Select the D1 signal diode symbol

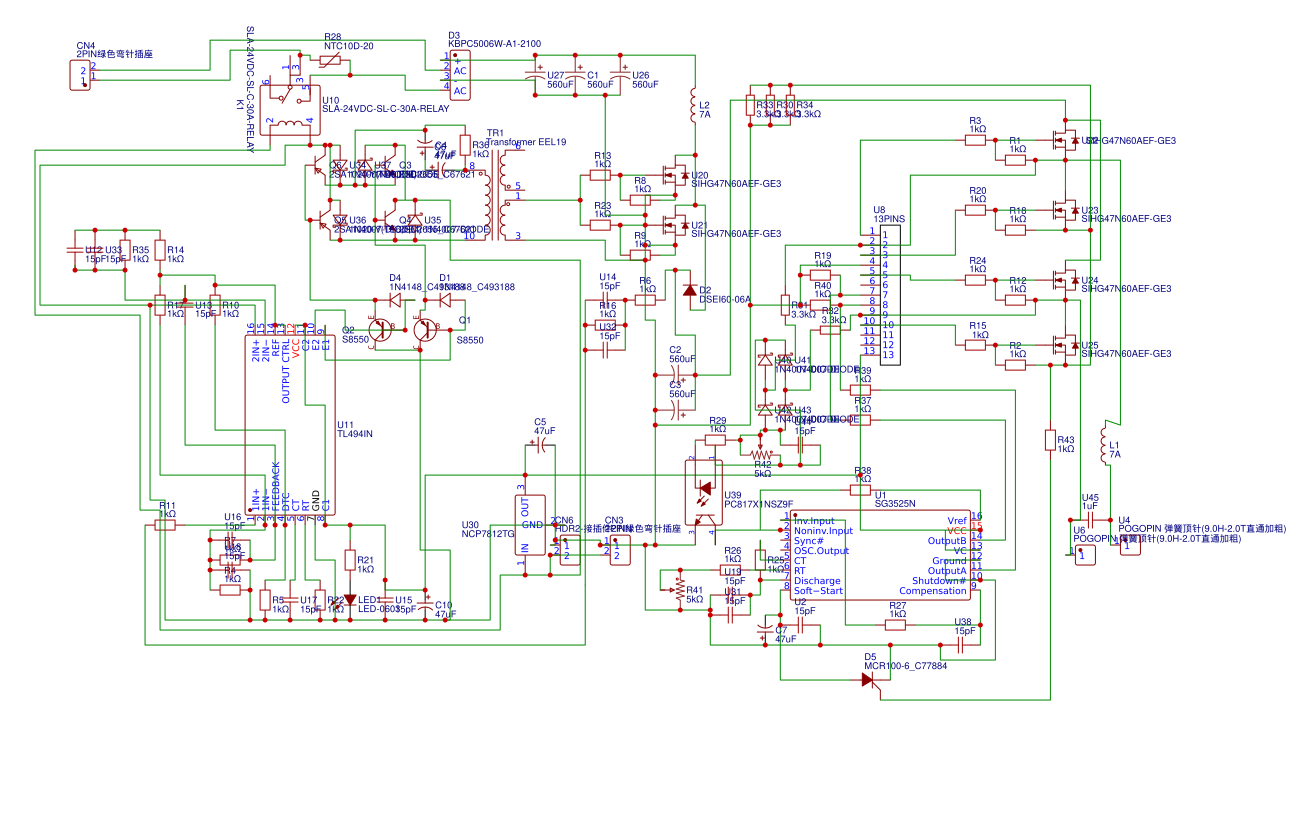pyautogui.click(x=445, y=298)
